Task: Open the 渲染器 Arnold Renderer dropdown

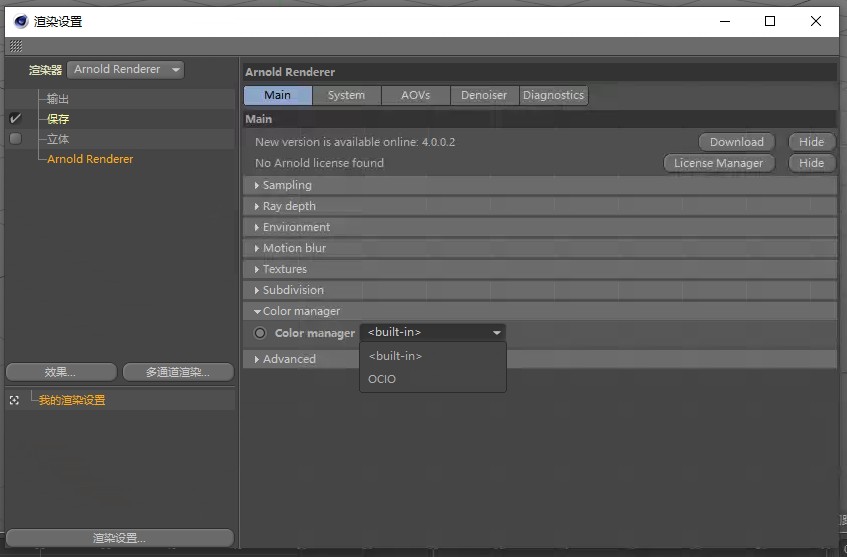Action: pos(125,70)
